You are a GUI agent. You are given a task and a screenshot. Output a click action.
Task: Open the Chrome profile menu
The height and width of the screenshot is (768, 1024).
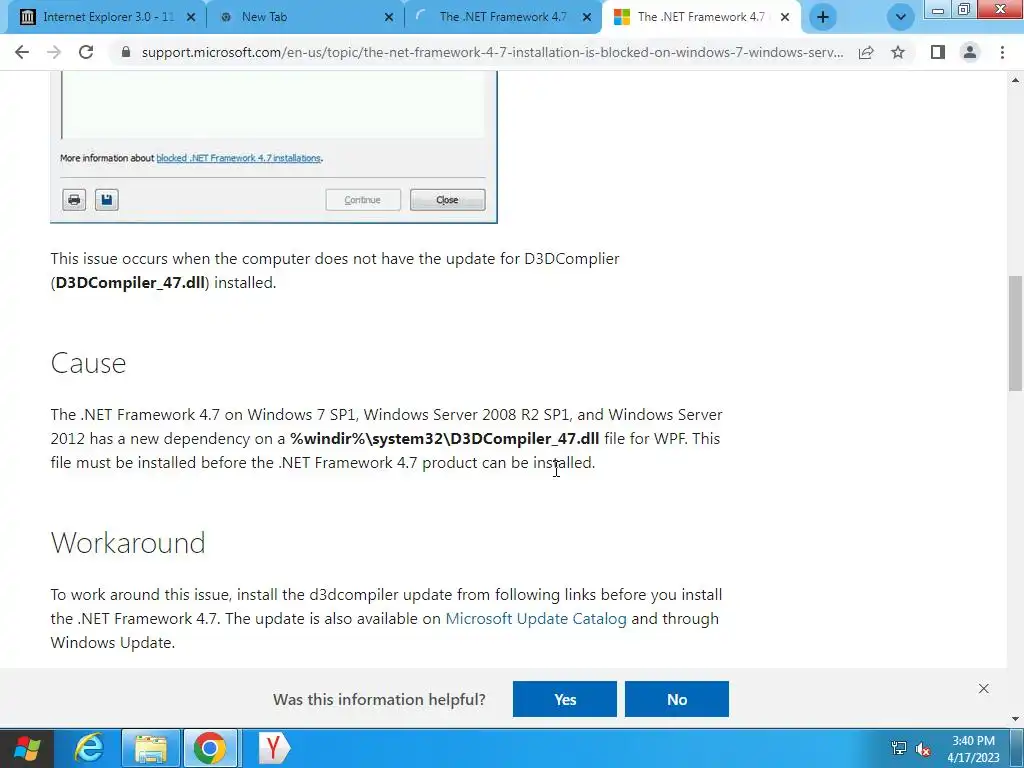(970, 52)
